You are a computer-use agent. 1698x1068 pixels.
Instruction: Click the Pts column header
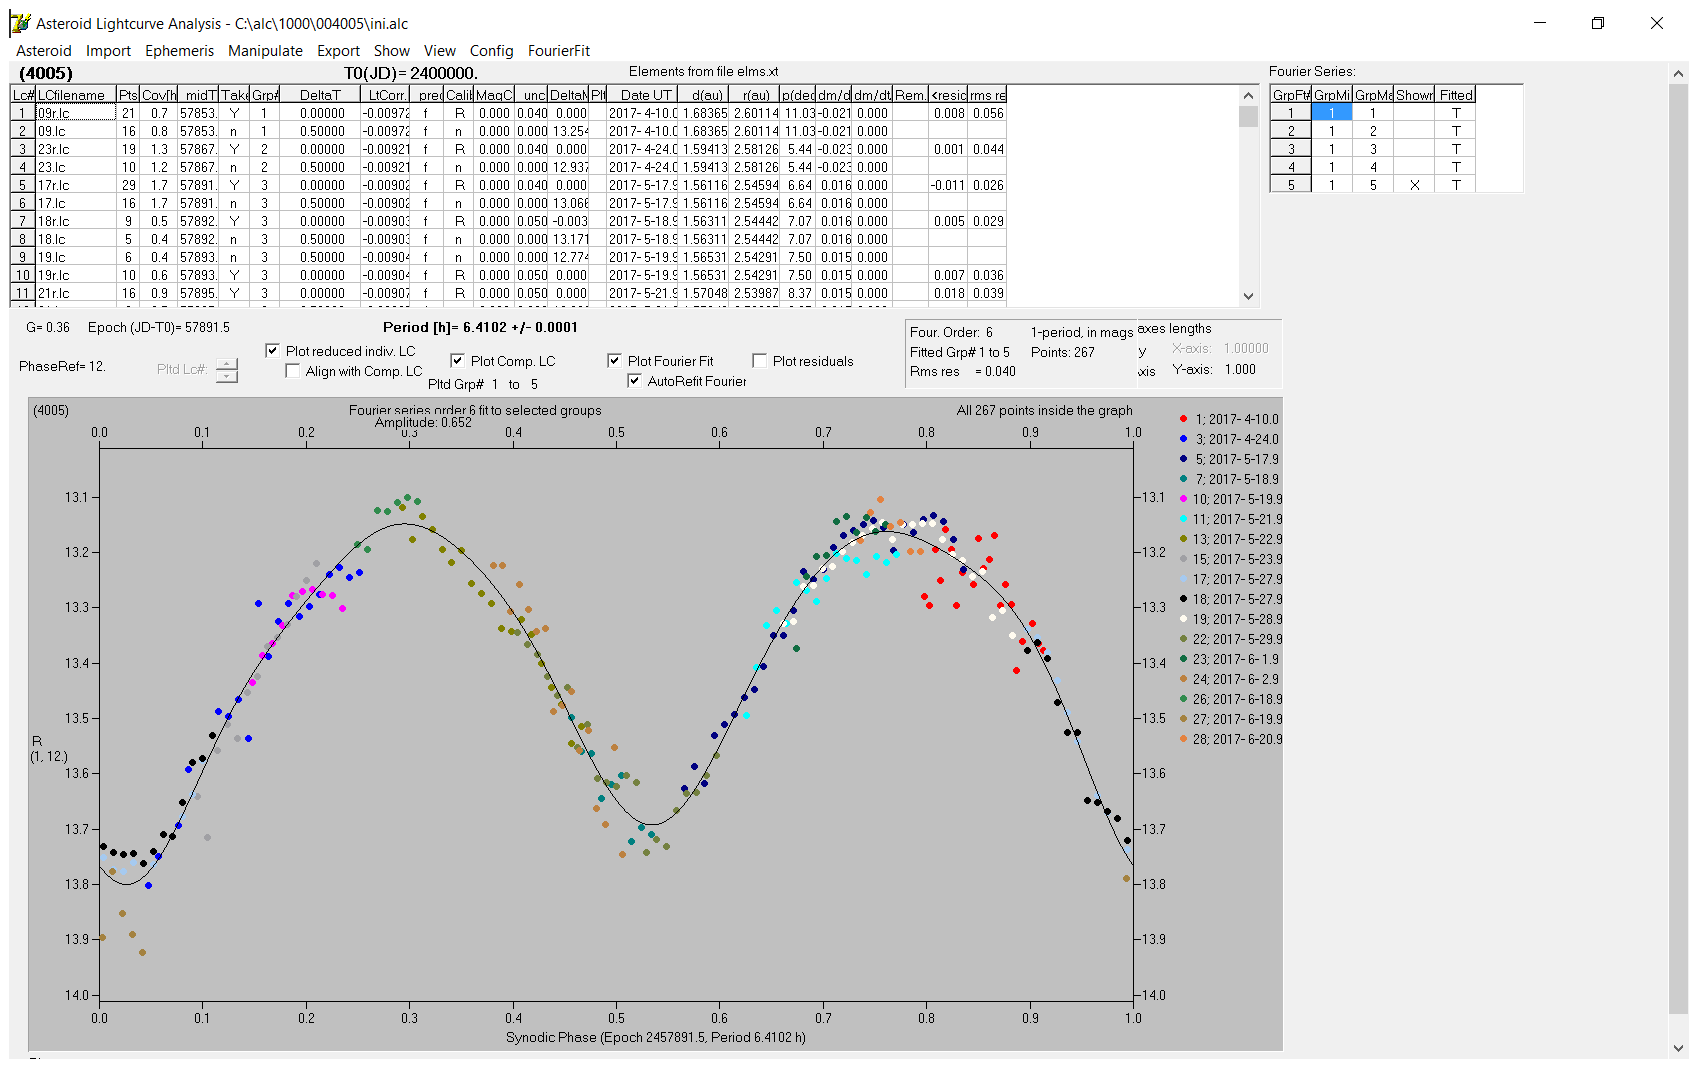(128, 95)
